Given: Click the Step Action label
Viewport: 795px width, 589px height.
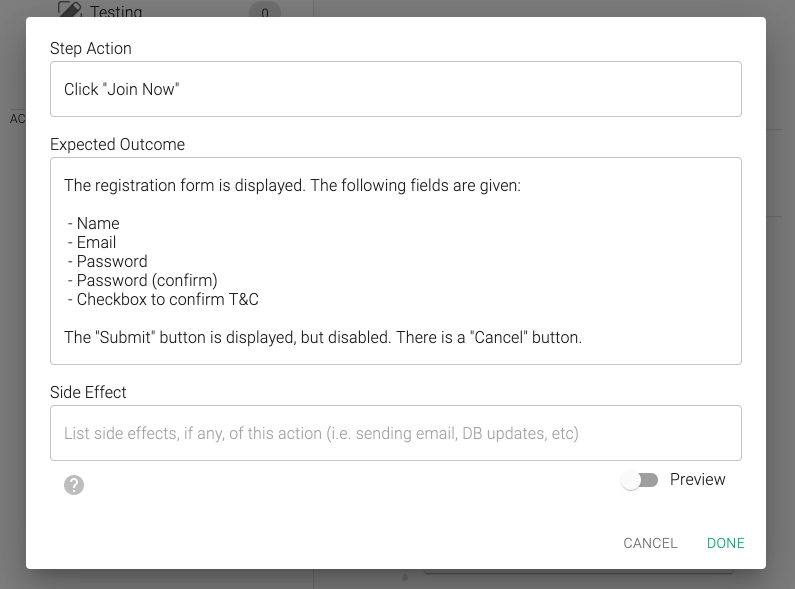Looking at the screenshot, I should tap(91, 48).
